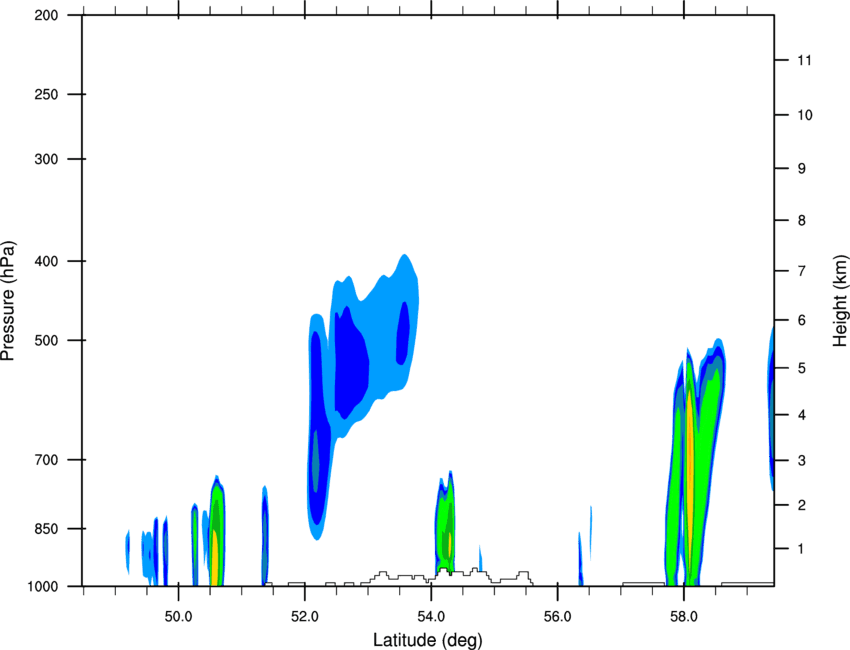Image resolution: width=850 pixels, height=650 pixels.
Task: Click the 58.0 latitude tick label
Action: (x=684, y=617)
